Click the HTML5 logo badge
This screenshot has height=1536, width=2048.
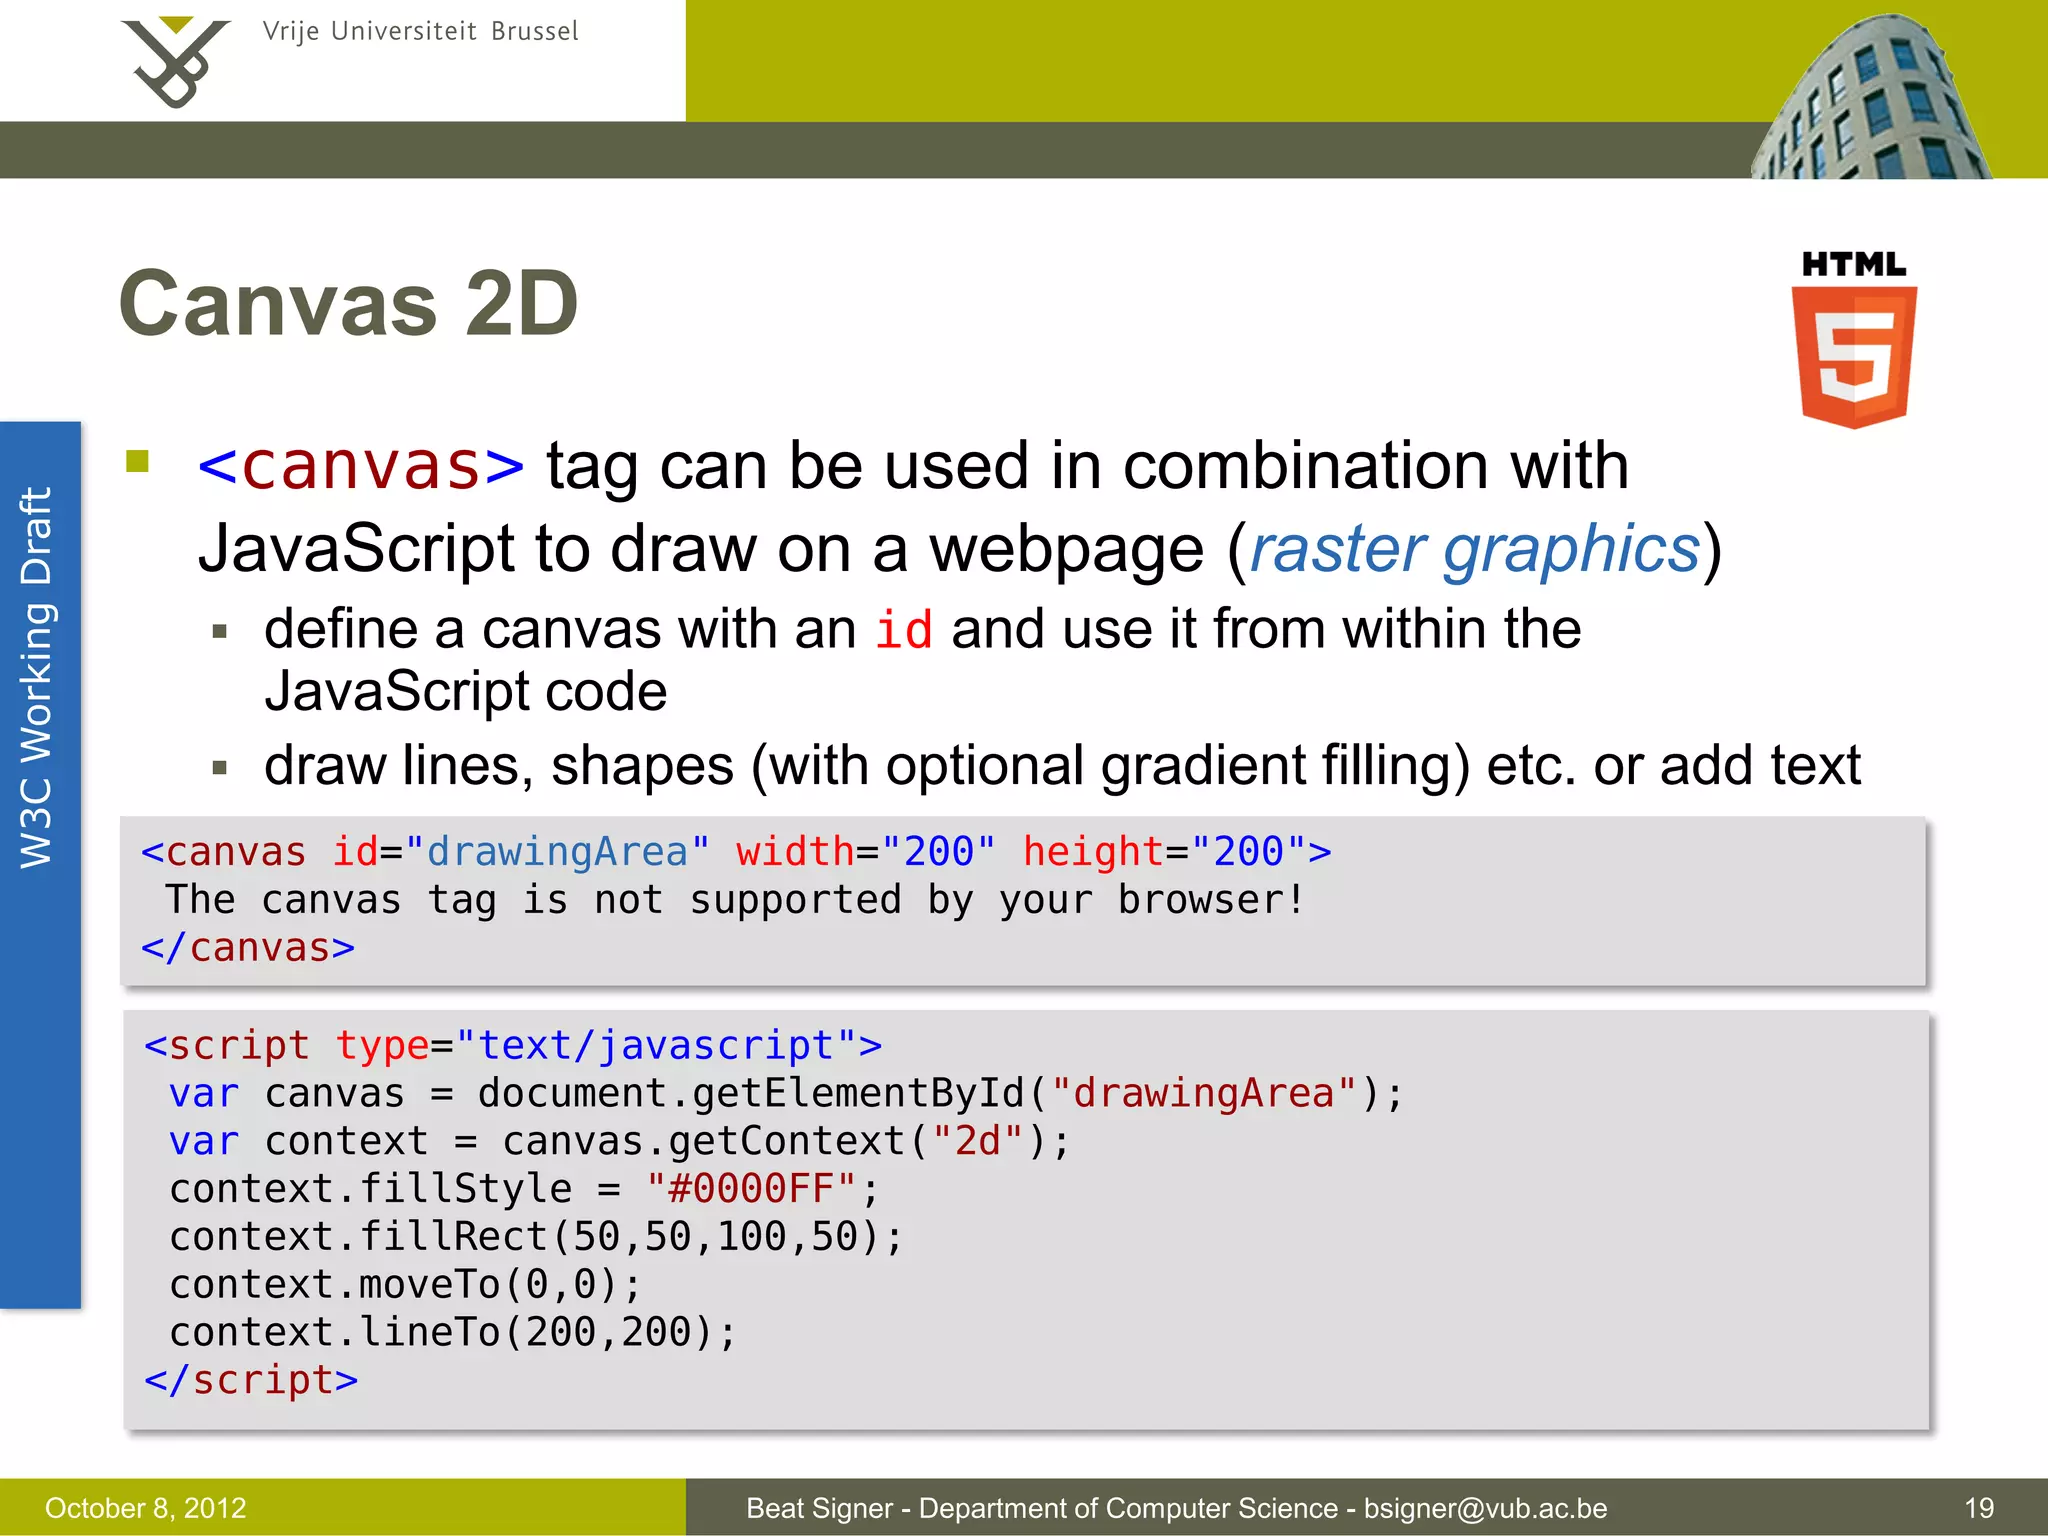tap(1854, 340)
